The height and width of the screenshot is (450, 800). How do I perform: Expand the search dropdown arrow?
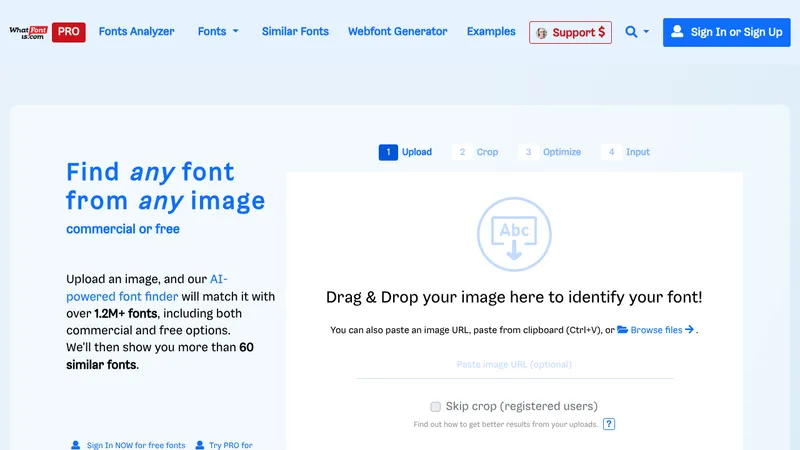[x=646, y=32]
